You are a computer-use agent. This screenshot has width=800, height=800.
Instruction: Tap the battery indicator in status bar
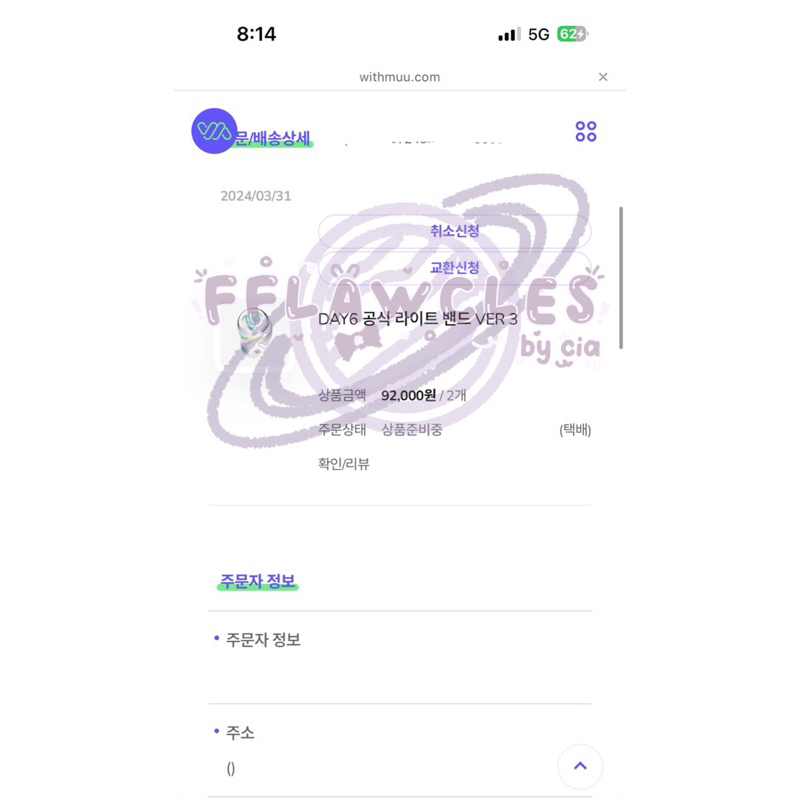coord(571,34)
